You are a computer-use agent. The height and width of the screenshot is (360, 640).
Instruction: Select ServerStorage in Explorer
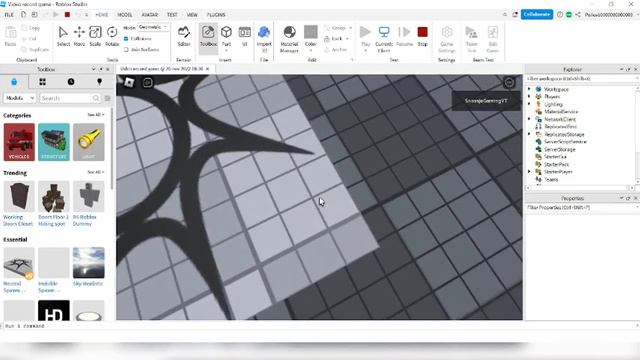[560, 149]
